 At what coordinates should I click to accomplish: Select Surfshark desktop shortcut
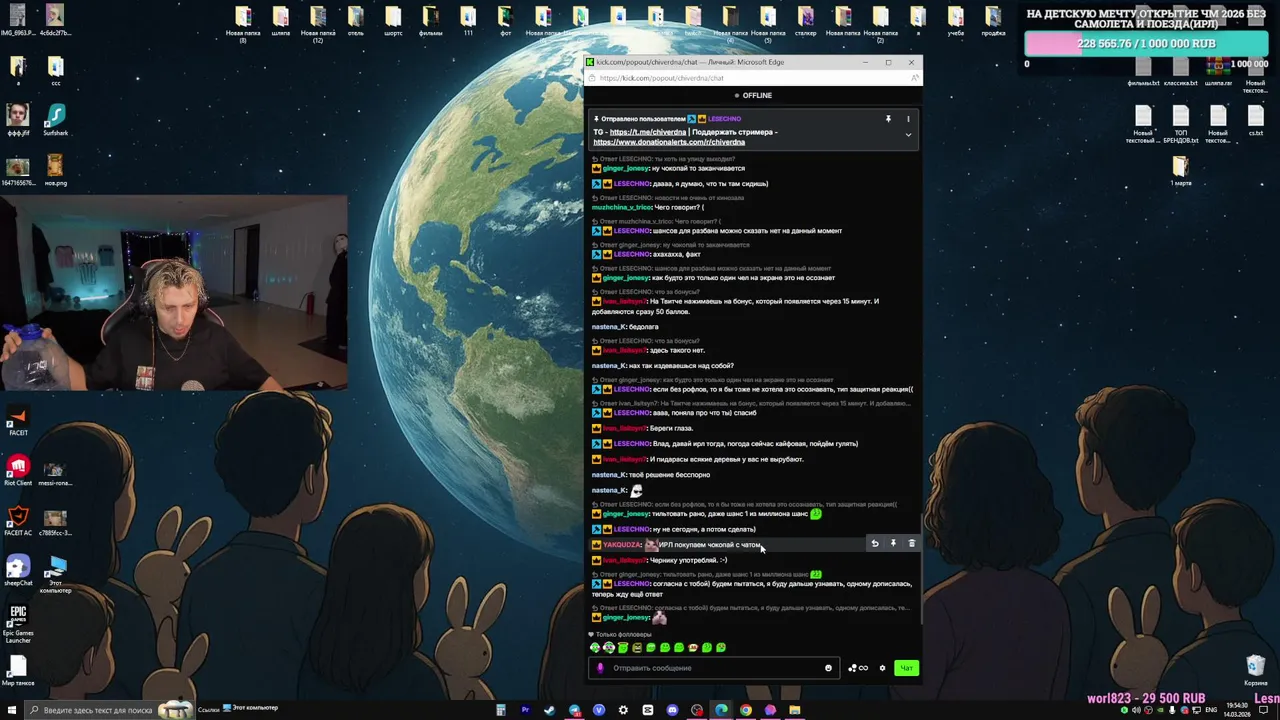(55, 120)
